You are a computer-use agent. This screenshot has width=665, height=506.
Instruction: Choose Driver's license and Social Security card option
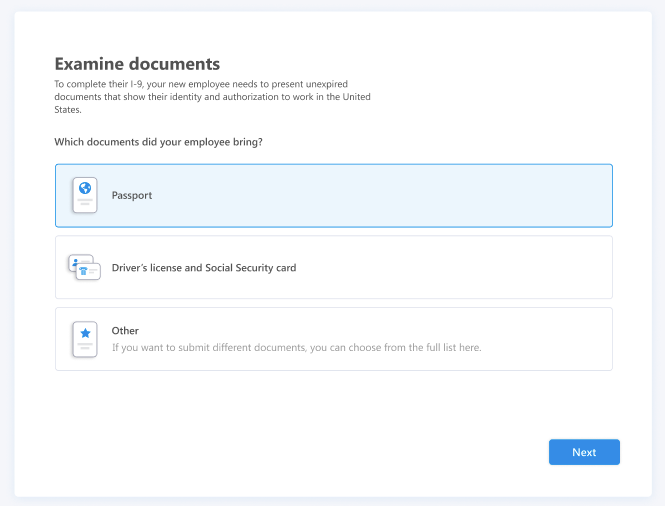pos(334,267)
